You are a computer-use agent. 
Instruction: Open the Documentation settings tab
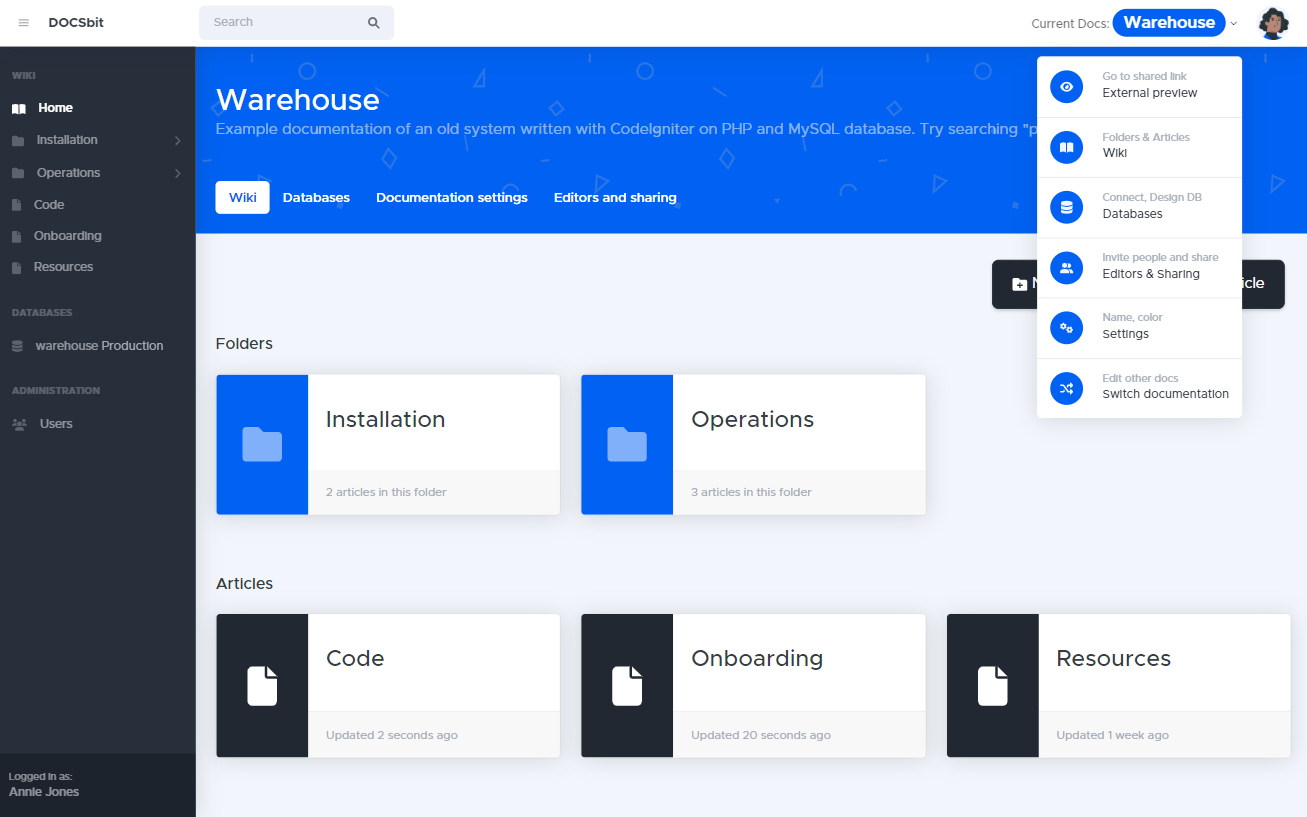[451, 198]
